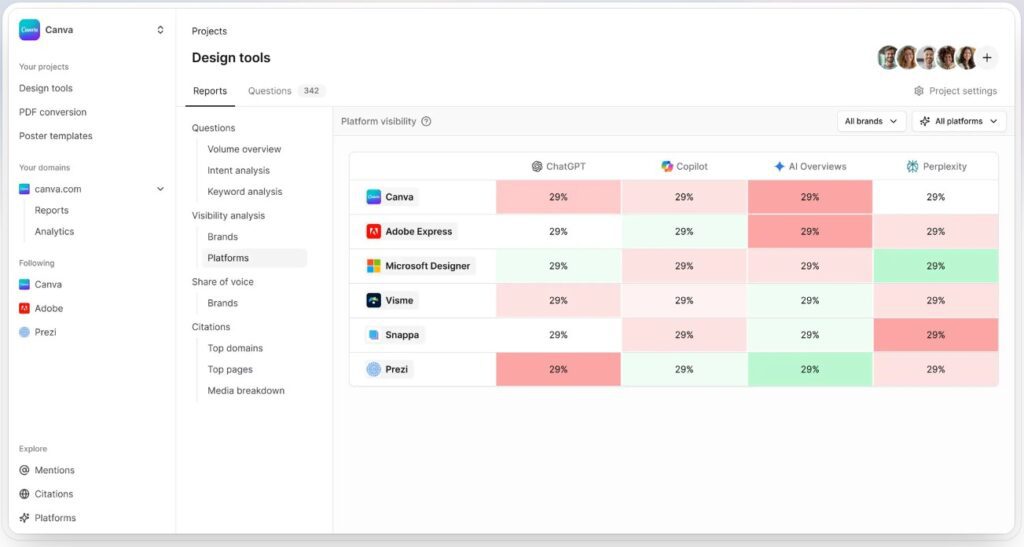Click the last team member avatar
The height and width of the screenshot is (547, 1024).
[967, 57]
